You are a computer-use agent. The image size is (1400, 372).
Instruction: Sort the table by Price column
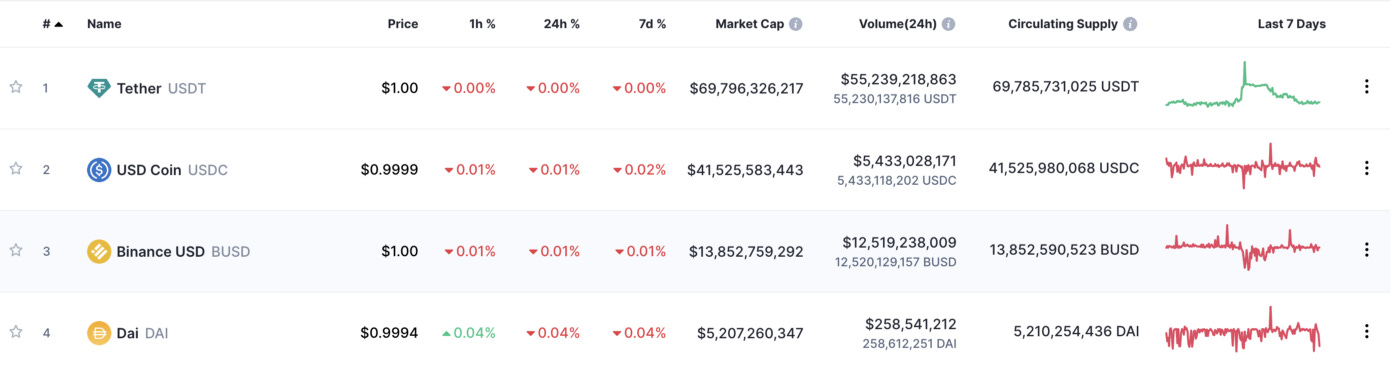pyautogui.click(x=403, y=24)
